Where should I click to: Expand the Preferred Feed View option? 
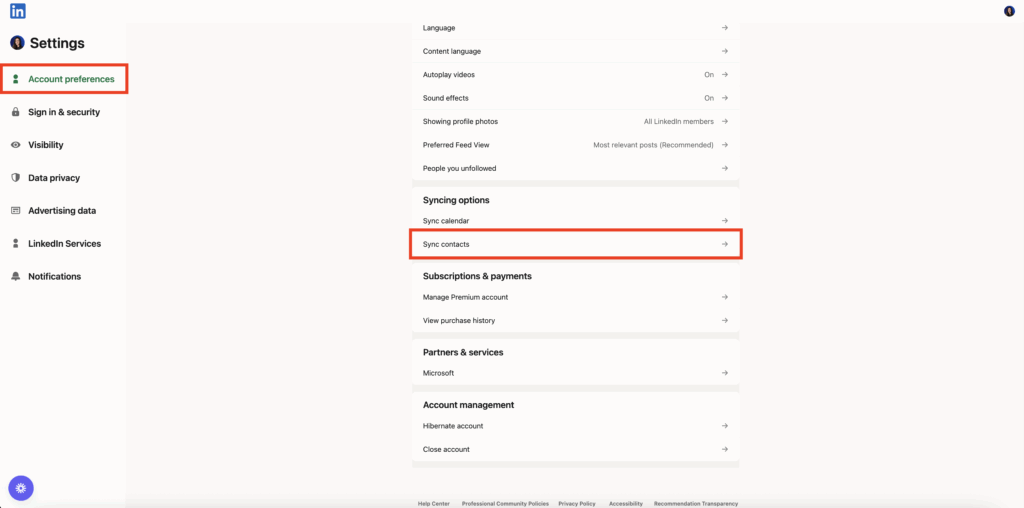(660, 145)
